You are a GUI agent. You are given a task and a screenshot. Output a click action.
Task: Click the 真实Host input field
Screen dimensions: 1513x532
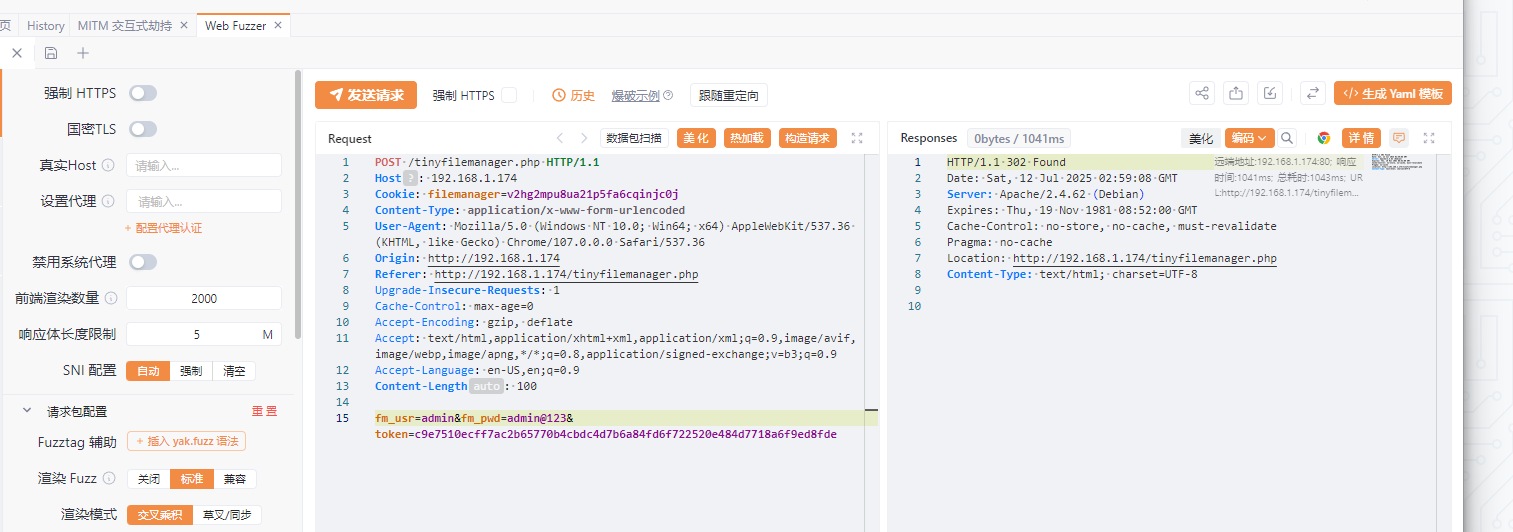(x=203, y=165)
